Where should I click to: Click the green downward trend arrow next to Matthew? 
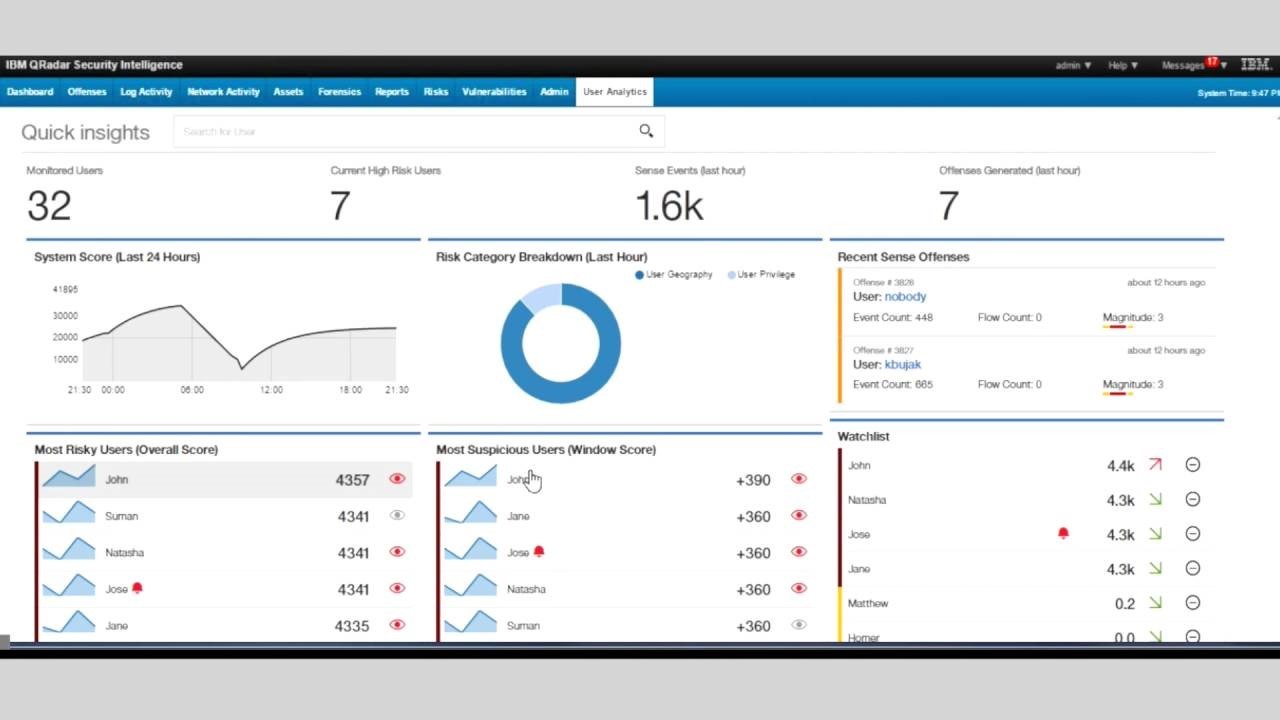[1155, 603]
